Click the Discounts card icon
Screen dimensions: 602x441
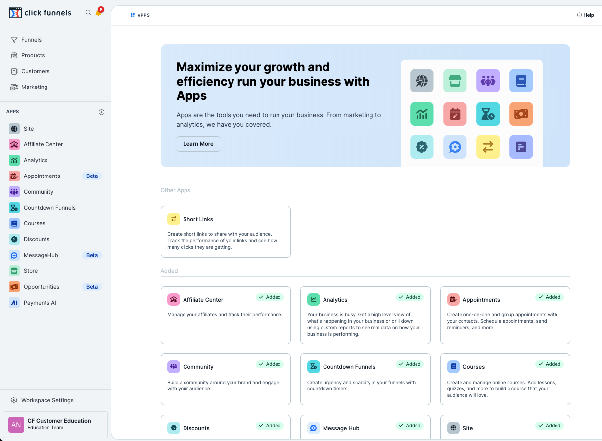173,428
